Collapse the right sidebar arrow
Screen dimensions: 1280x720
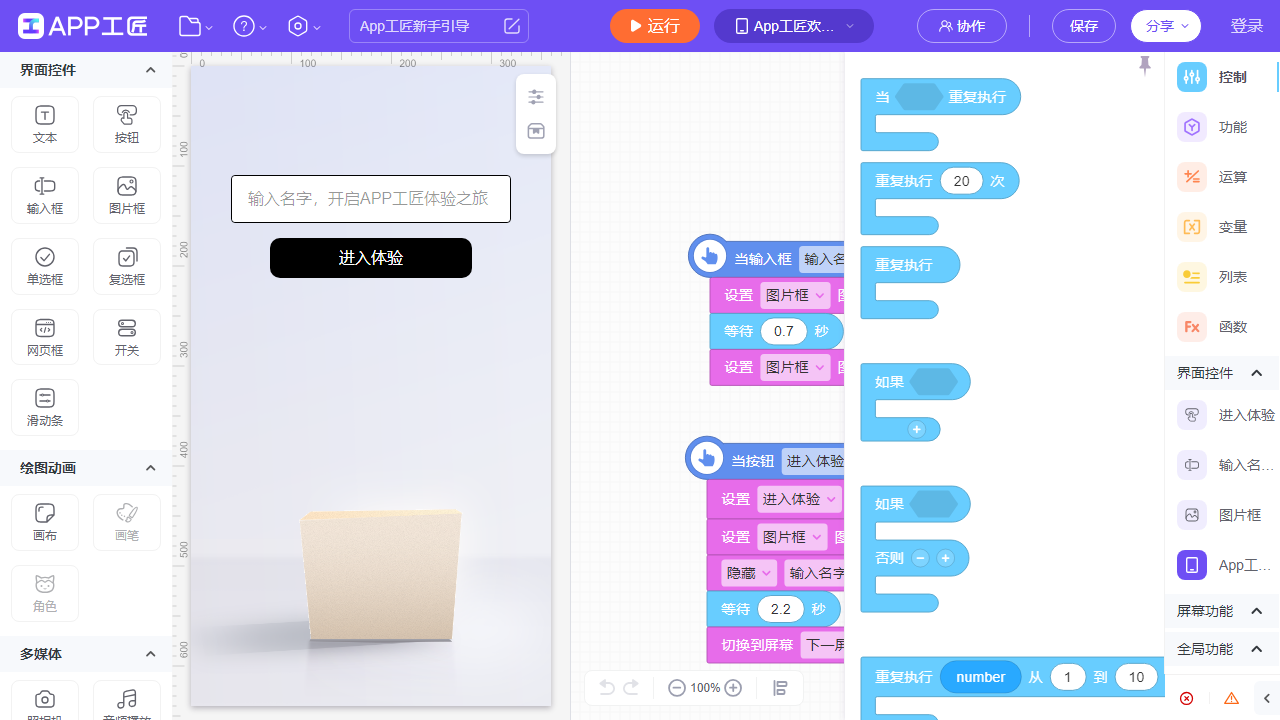coord(1267,698)
